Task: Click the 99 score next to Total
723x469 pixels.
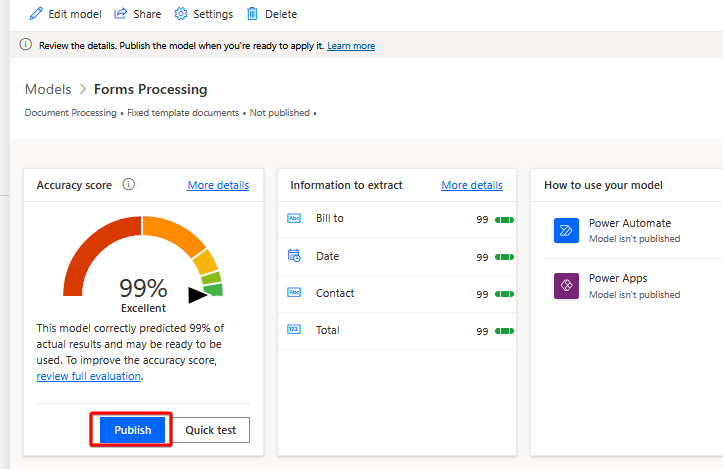Action: (x=482, y=331)
